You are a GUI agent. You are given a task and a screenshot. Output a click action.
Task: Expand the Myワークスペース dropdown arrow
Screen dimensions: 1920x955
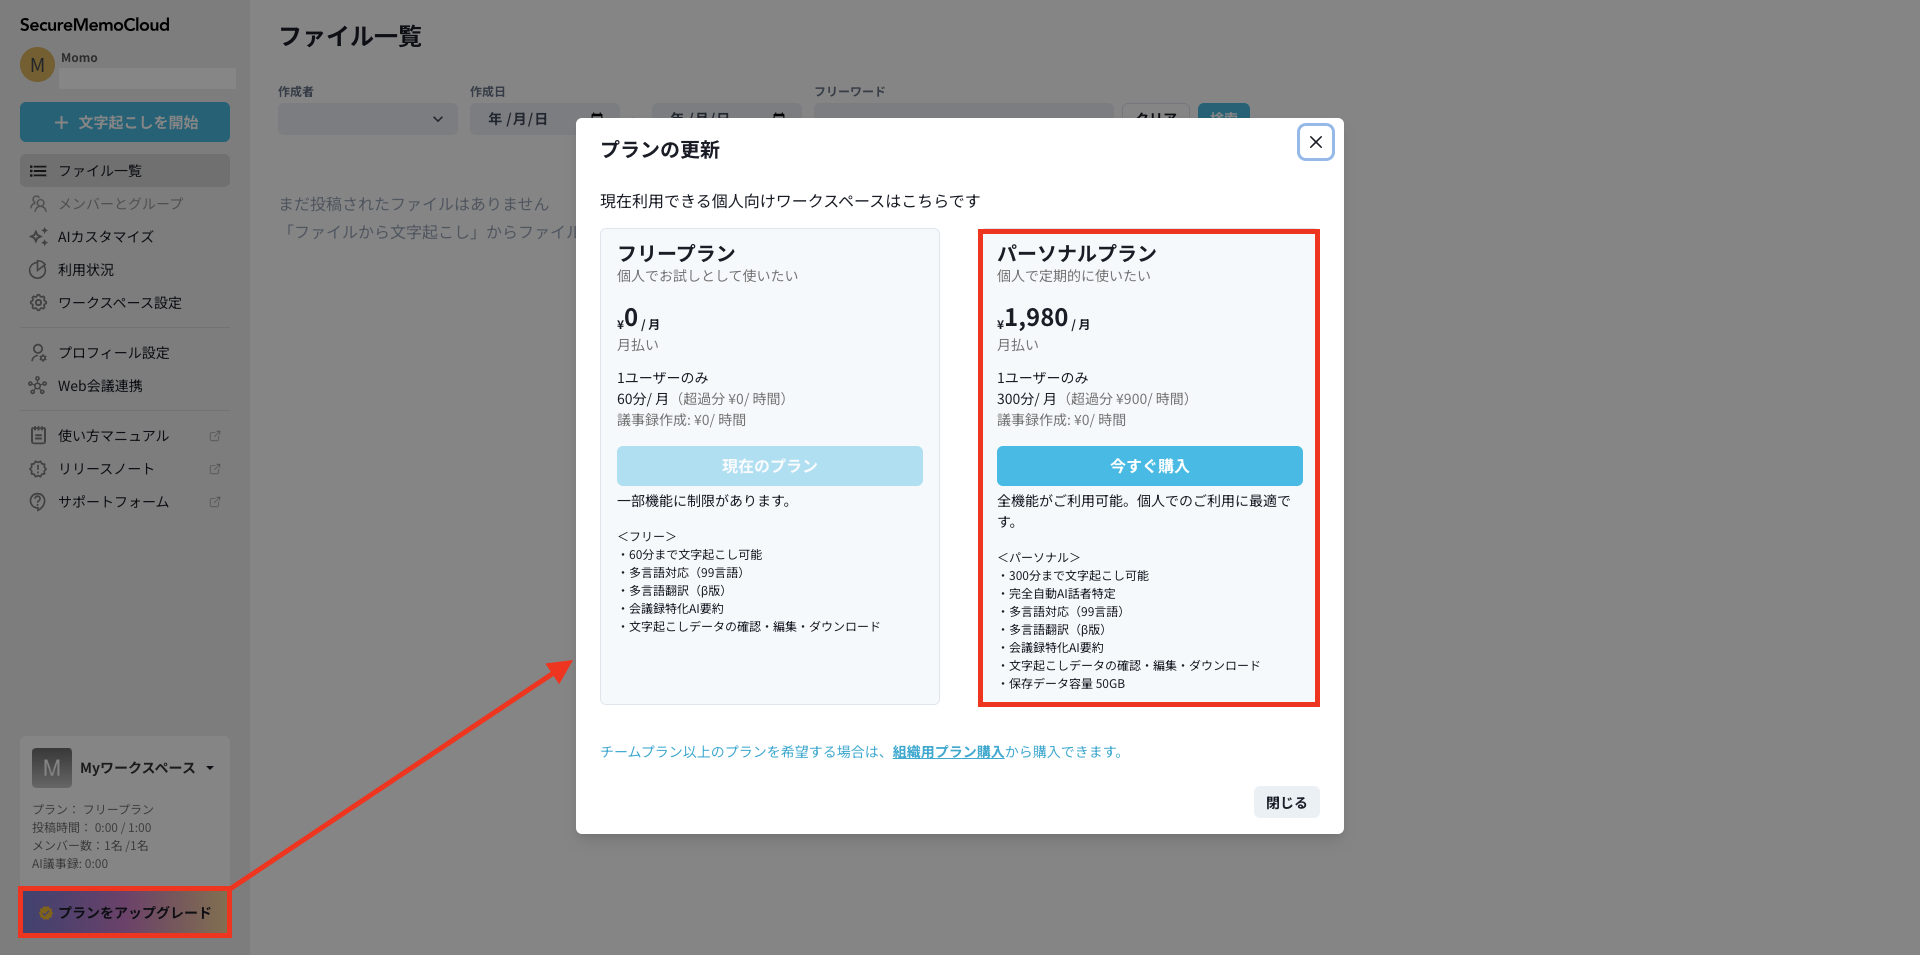point(210,768)
